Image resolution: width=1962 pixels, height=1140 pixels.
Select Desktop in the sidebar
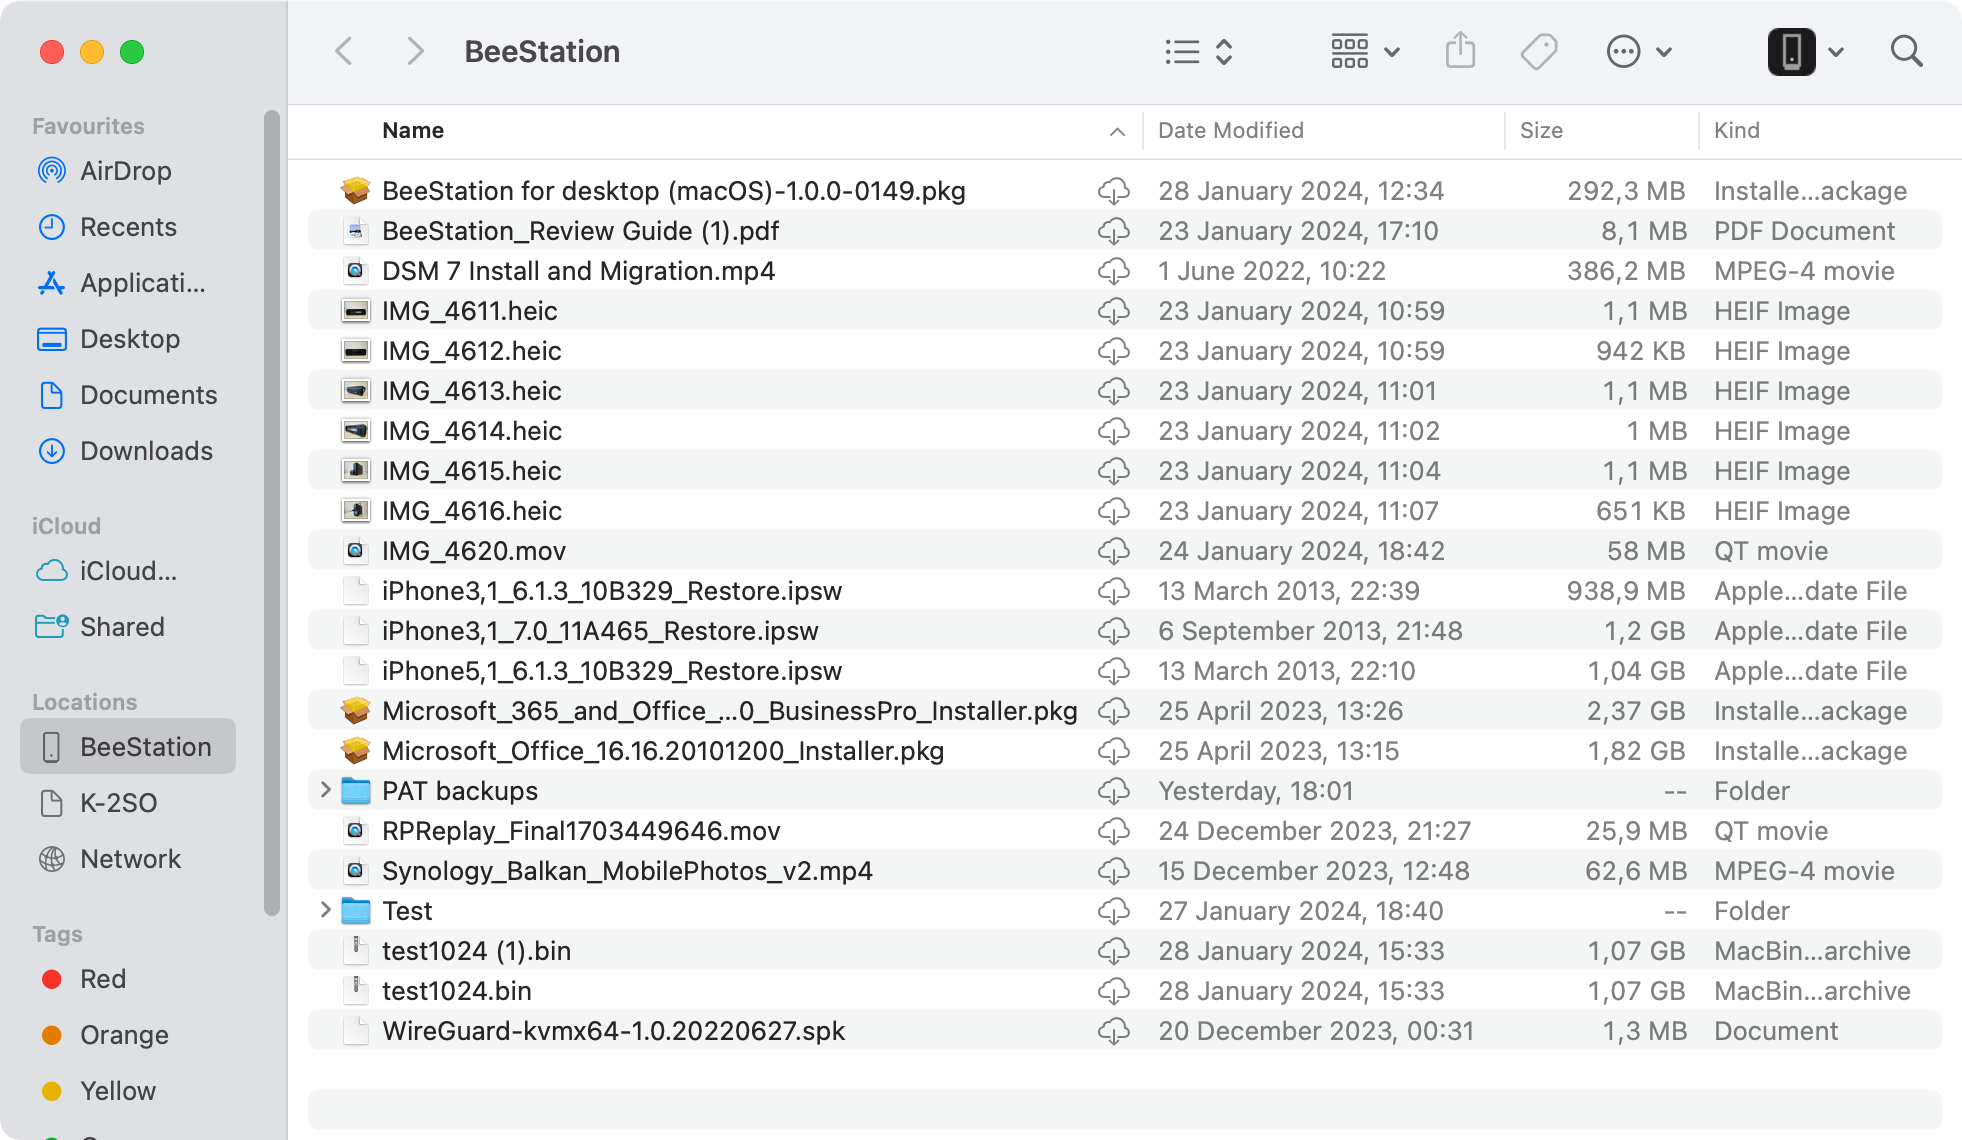click(130, 339)
